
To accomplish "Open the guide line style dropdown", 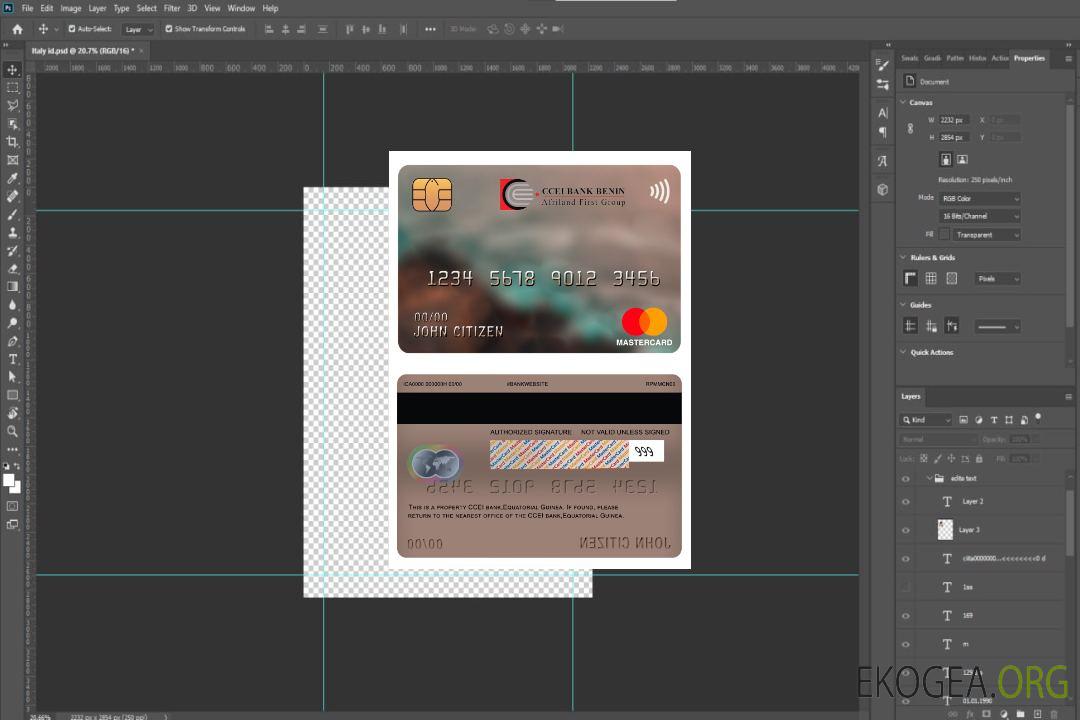I will pos(997,327).
